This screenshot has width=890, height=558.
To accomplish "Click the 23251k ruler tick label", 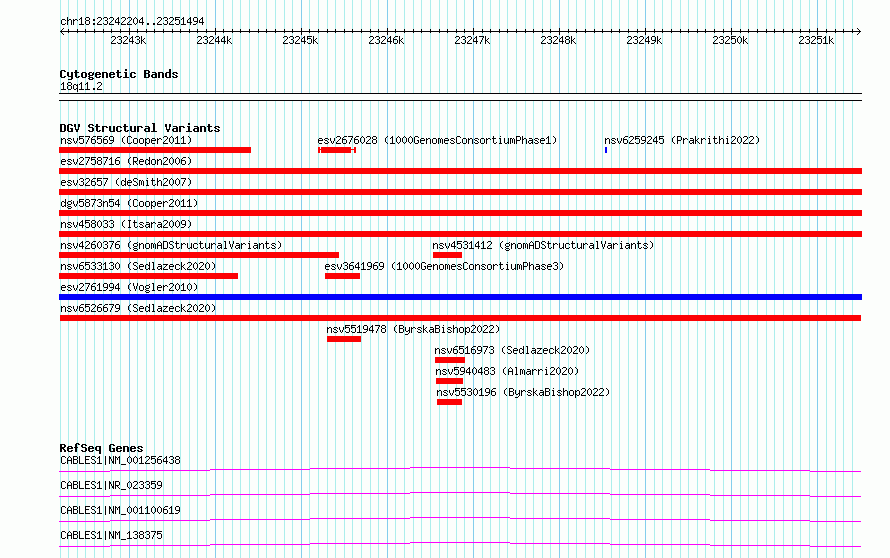I will pos(816,40).
